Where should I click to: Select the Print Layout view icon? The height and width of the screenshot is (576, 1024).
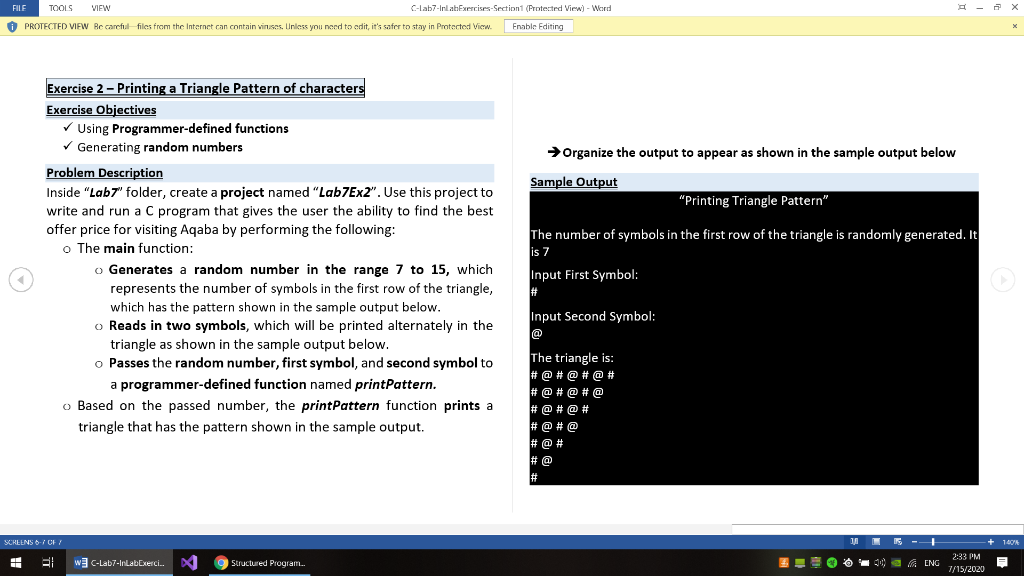[x=876, y=542]
